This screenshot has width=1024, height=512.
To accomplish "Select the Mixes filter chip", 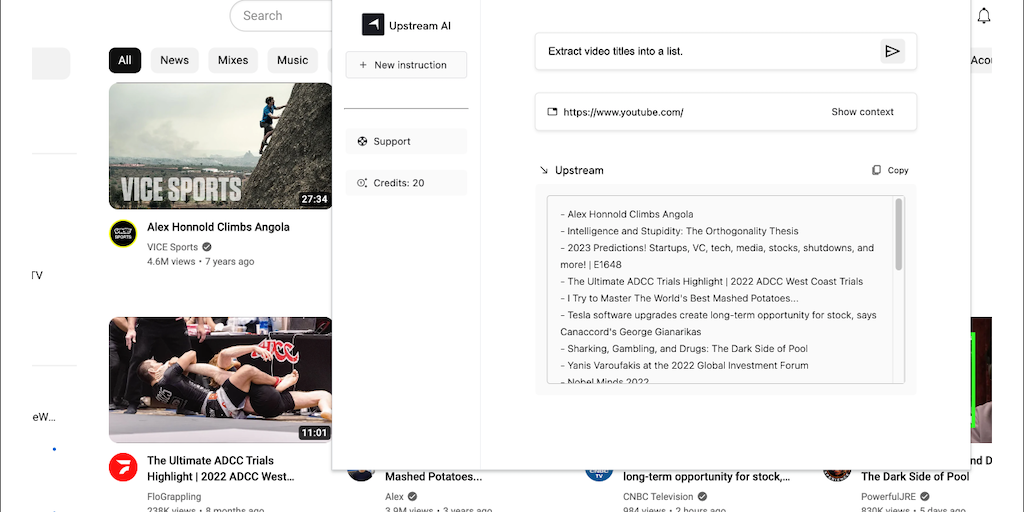I will coord(233,60).
